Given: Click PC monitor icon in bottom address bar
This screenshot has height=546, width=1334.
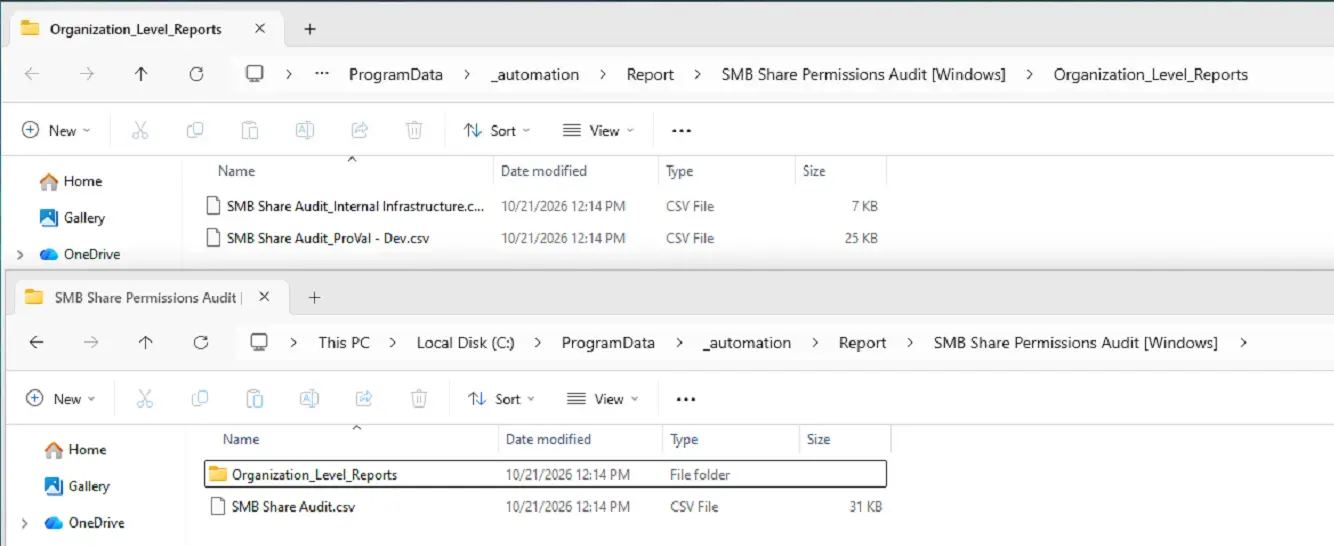Looking at the screenshot, I should [x=259, y=342].
